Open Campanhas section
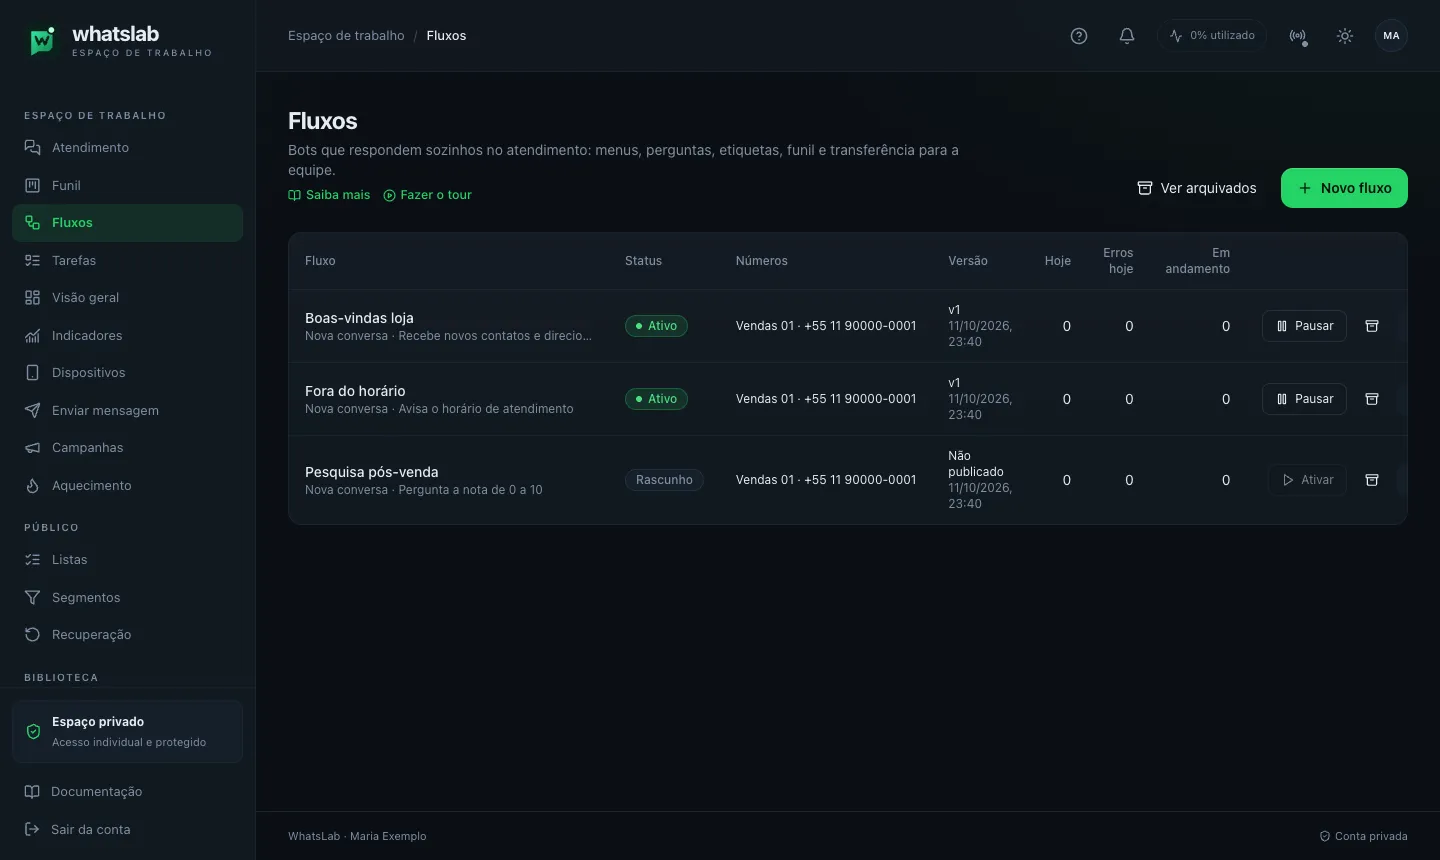This screenshot has height=860, width=1440. [127, 448]
